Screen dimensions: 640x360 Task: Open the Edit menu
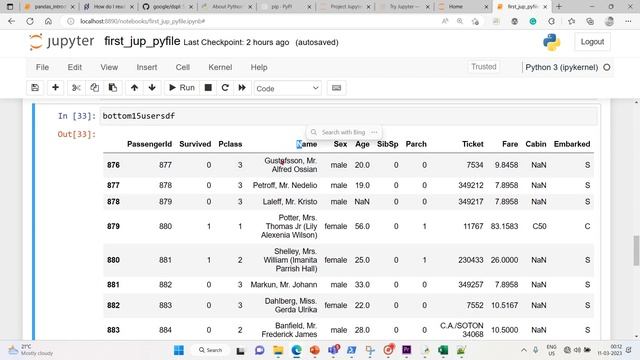click(x=75, y=67)
